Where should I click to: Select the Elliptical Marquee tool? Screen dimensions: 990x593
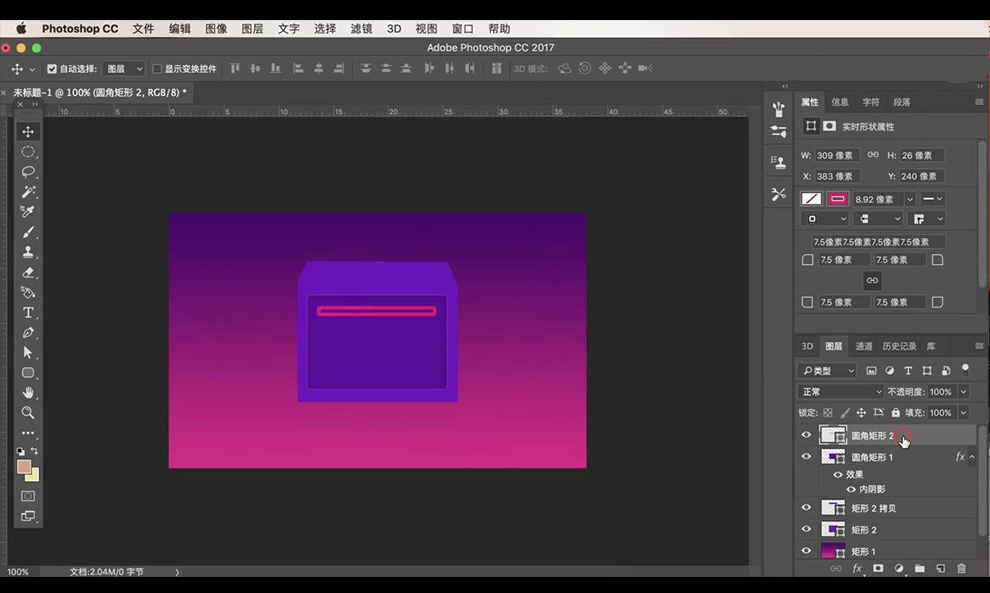pos(28,152)
